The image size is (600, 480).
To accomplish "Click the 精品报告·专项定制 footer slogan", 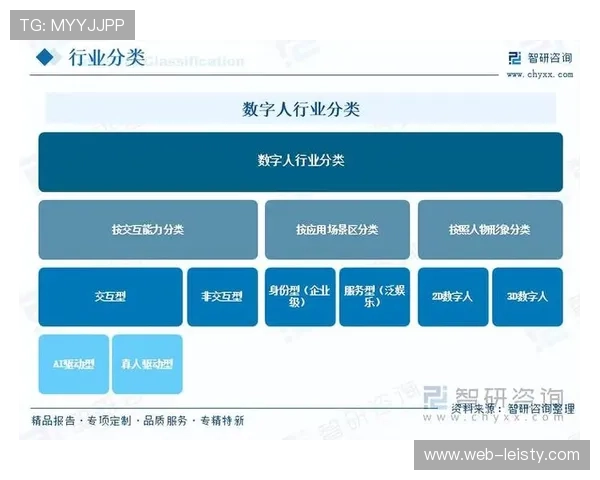I will click(138, 421).
